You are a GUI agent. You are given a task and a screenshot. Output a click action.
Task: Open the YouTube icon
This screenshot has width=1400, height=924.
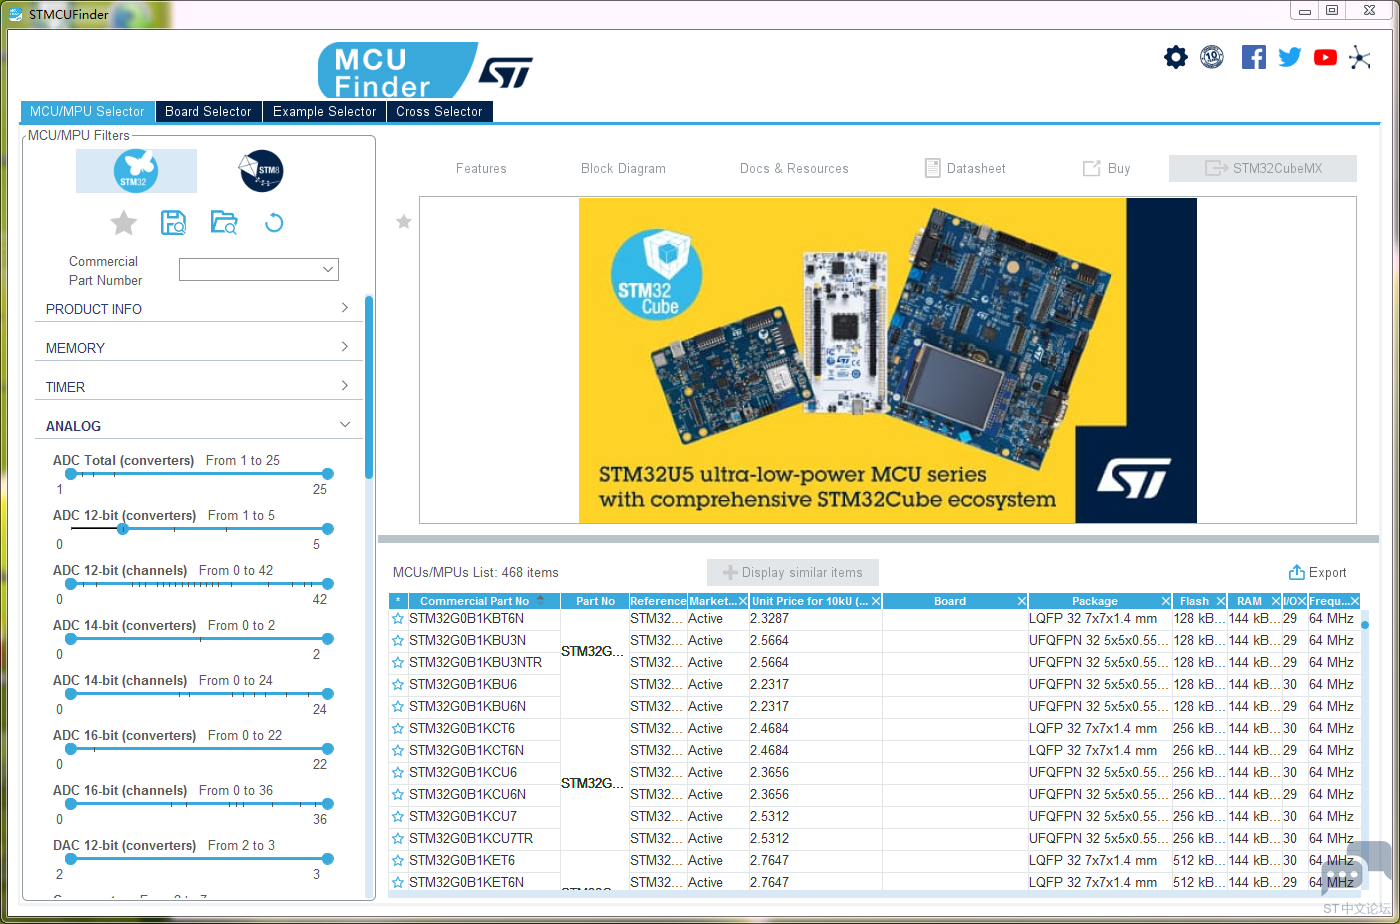pyautogui.click(x=1326, y=57)
